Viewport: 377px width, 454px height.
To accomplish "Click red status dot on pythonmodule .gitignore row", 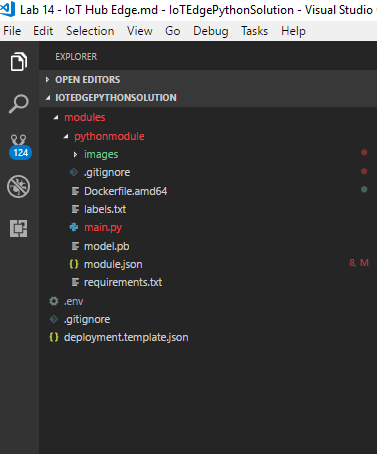I will click(364, 171).
